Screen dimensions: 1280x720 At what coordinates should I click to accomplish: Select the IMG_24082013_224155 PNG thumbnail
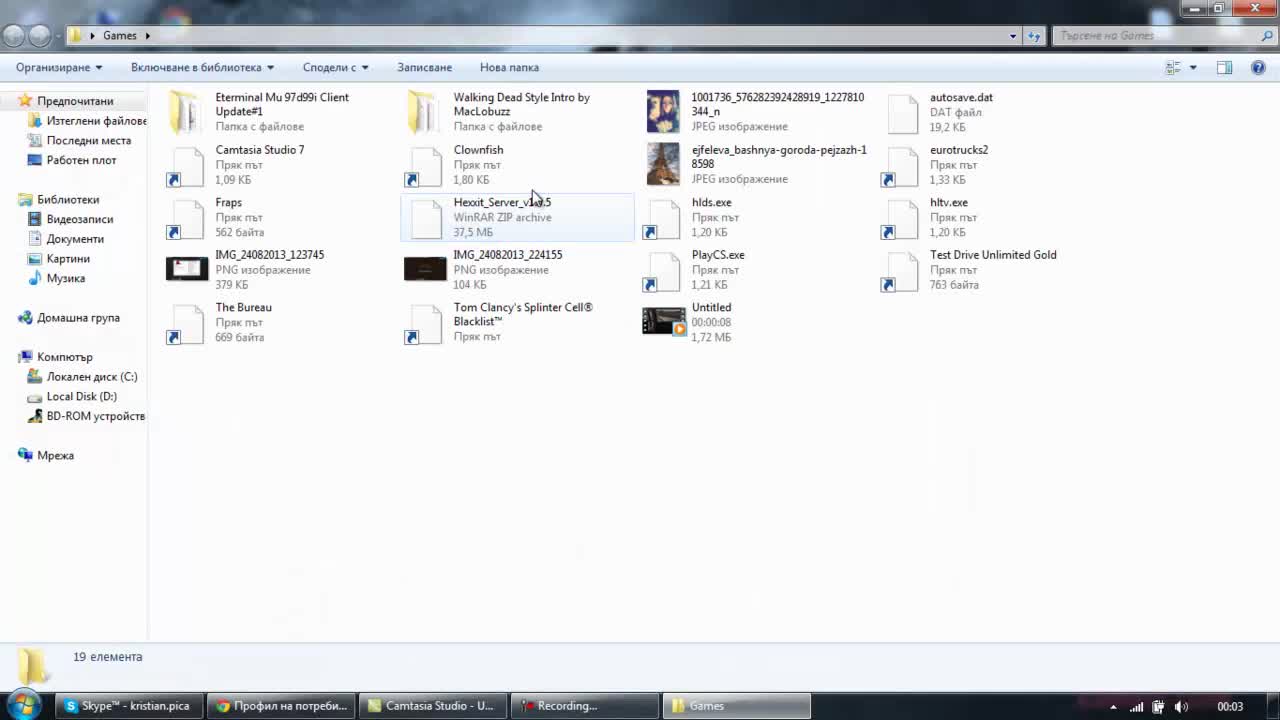point(425,269)
